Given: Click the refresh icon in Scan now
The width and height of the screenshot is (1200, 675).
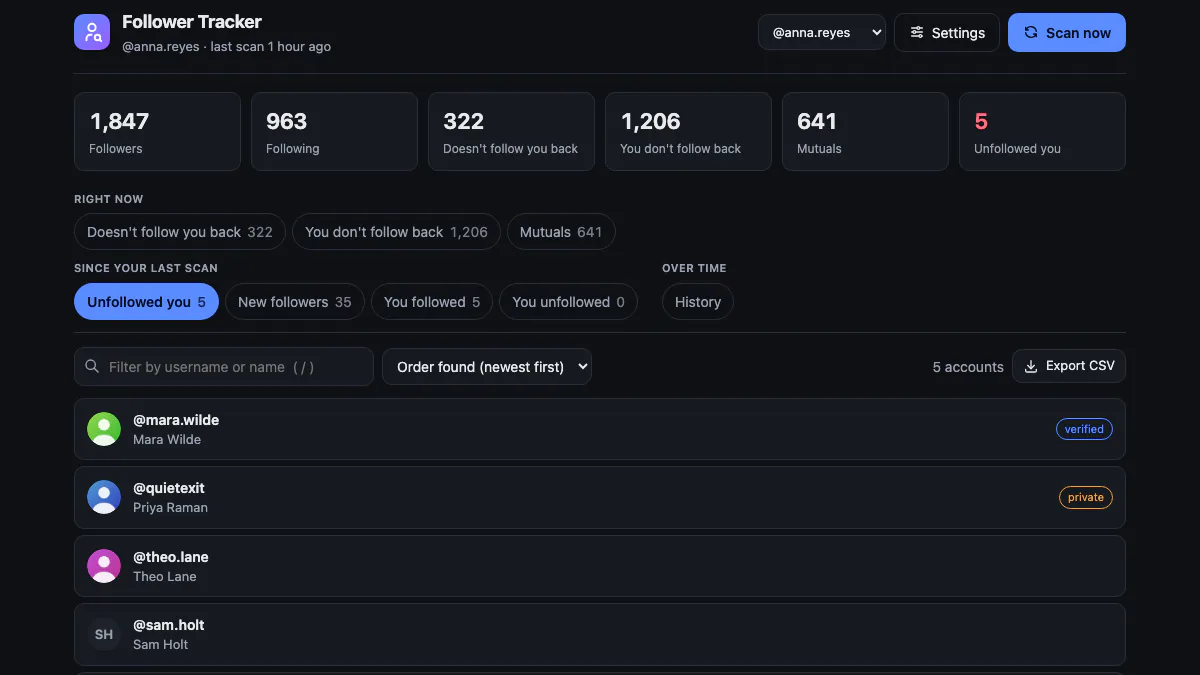Looking at the screenshot, I should pos(1031,33).
